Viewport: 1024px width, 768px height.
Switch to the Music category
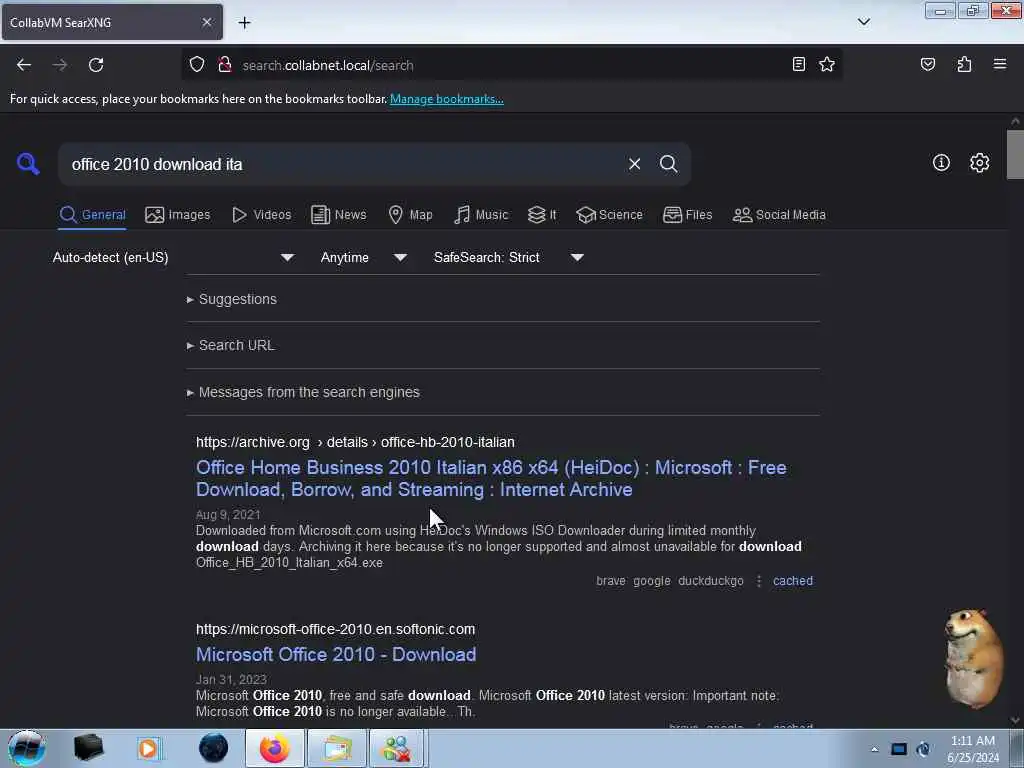(x=481, y=215)
